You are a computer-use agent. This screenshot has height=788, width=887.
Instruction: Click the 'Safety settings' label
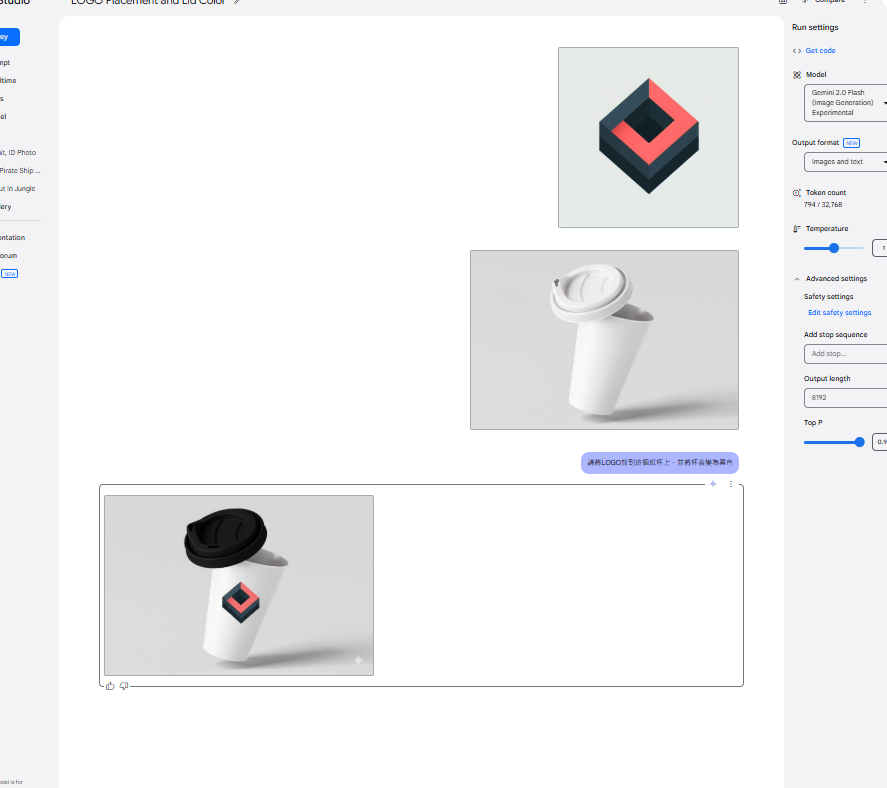point(828,296)
